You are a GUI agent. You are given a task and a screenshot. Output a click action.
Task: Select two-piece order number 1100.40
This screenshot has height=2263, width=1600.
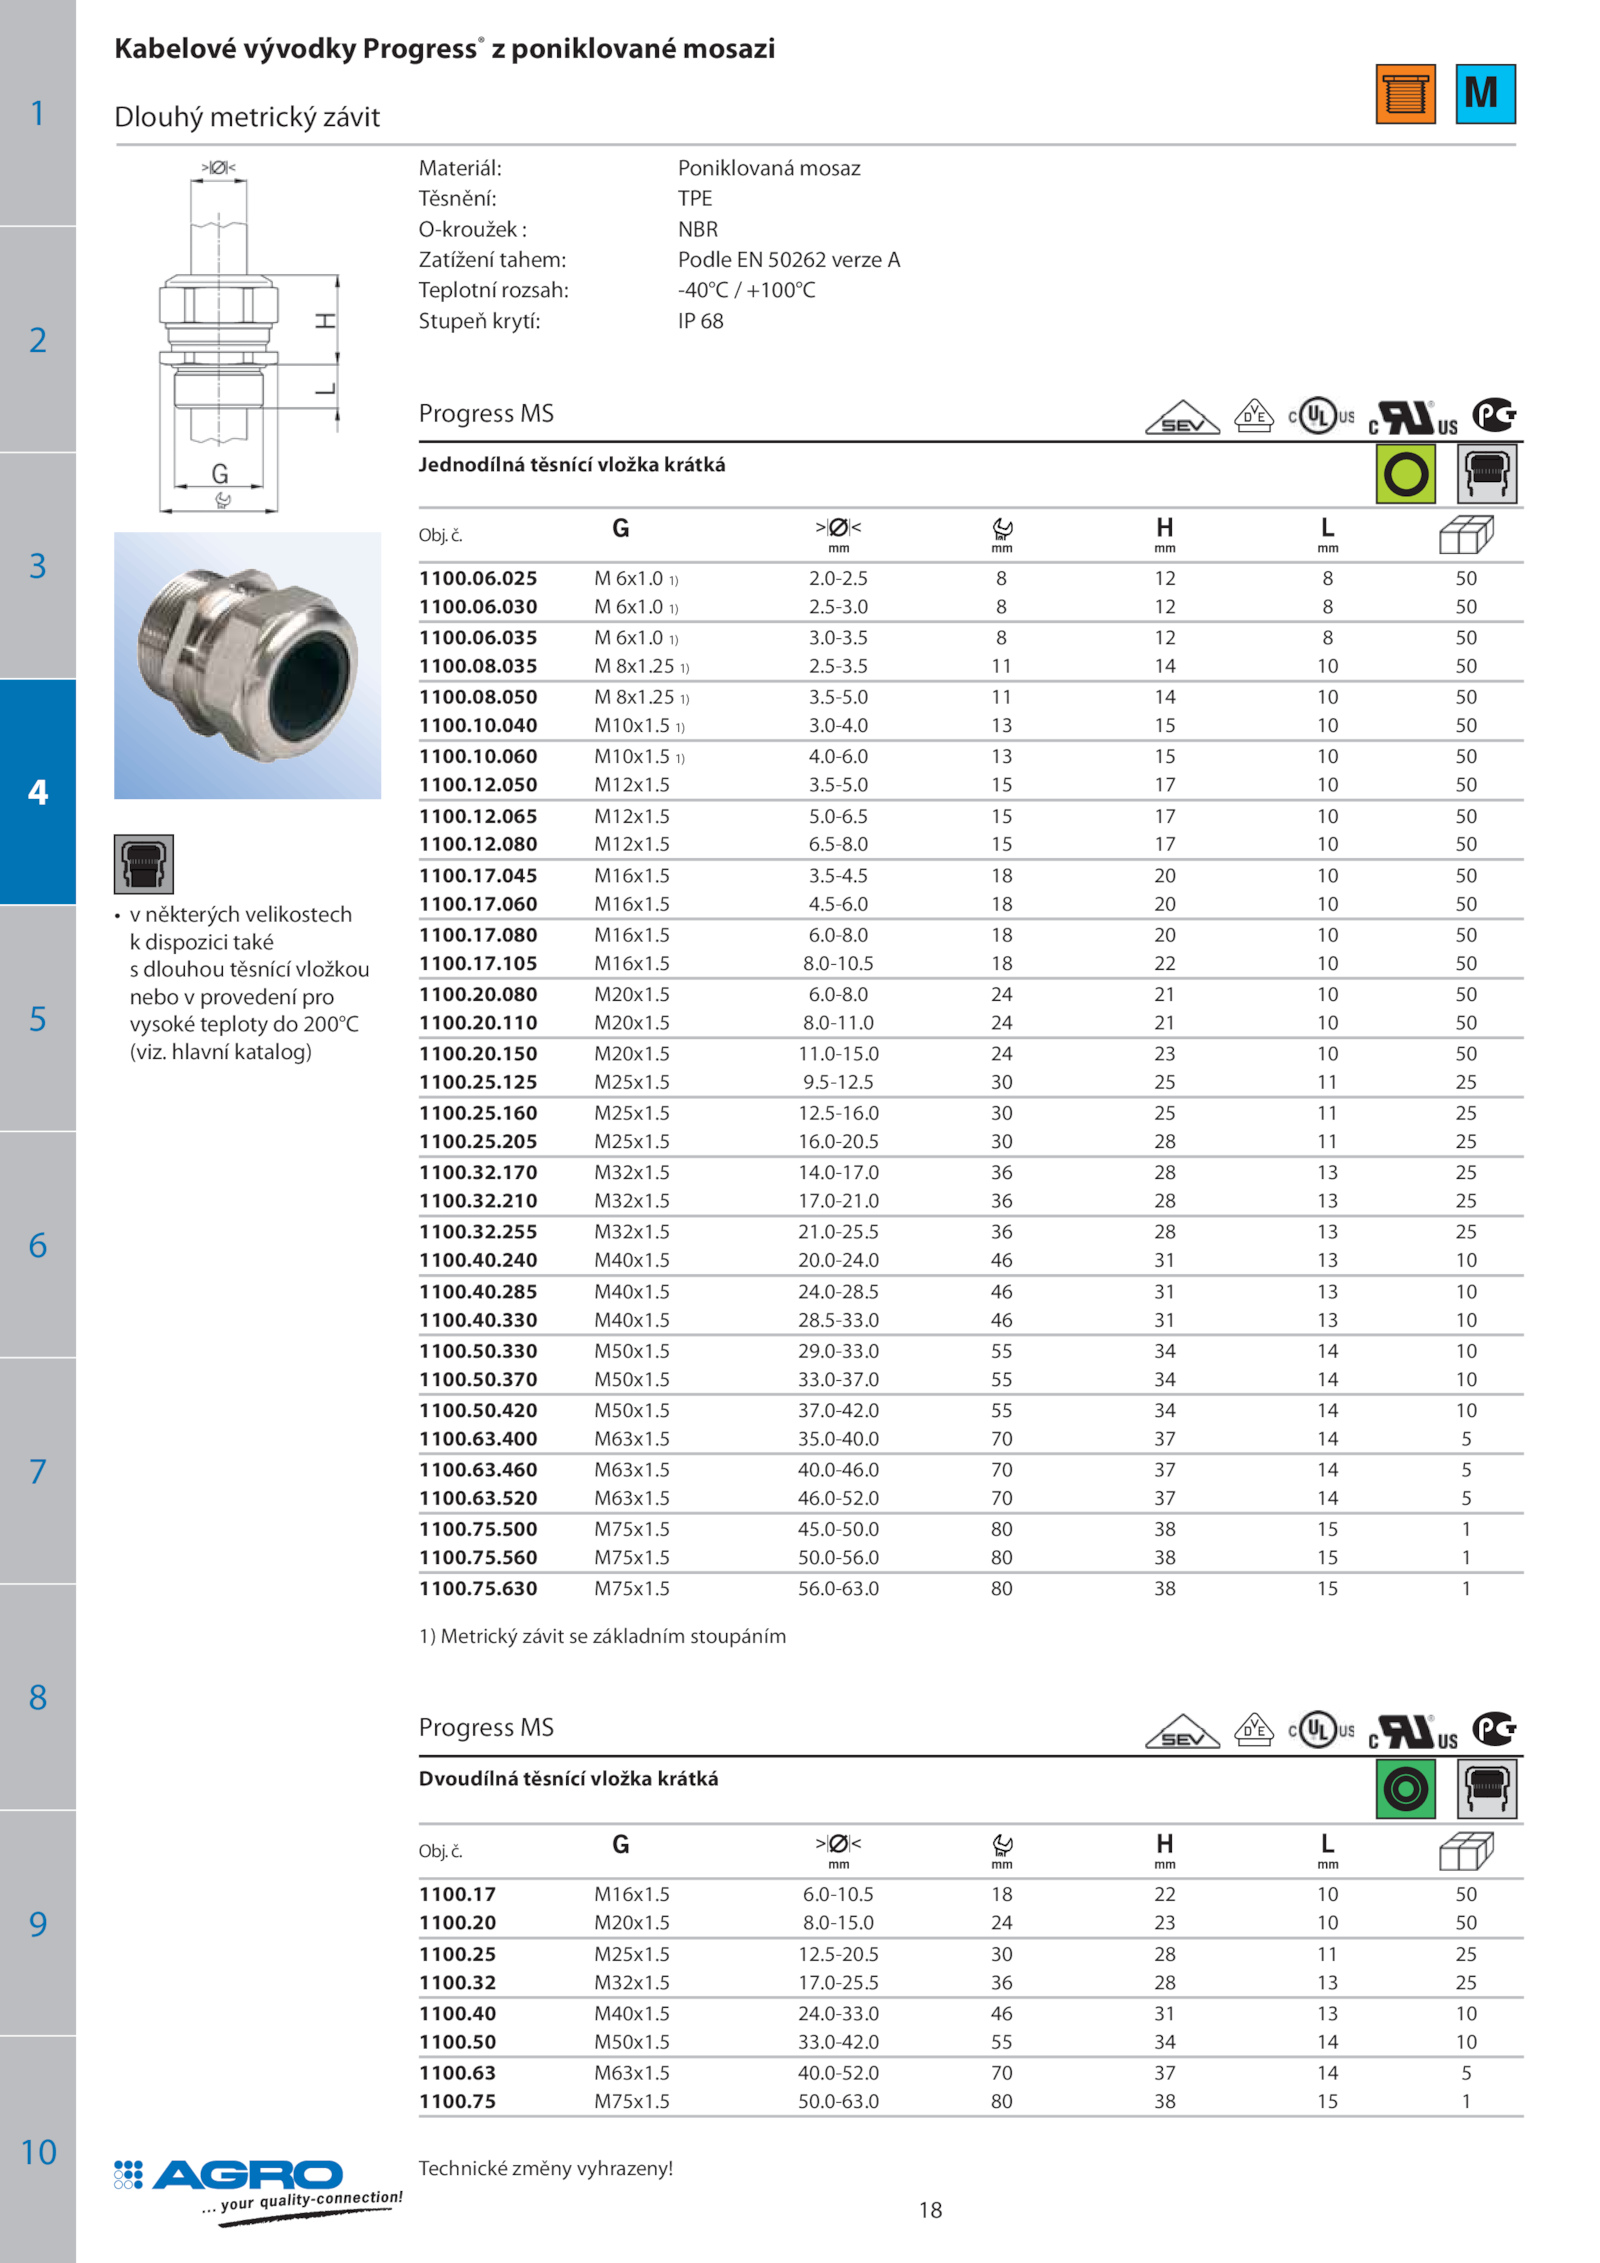(x=458, y=2013)
